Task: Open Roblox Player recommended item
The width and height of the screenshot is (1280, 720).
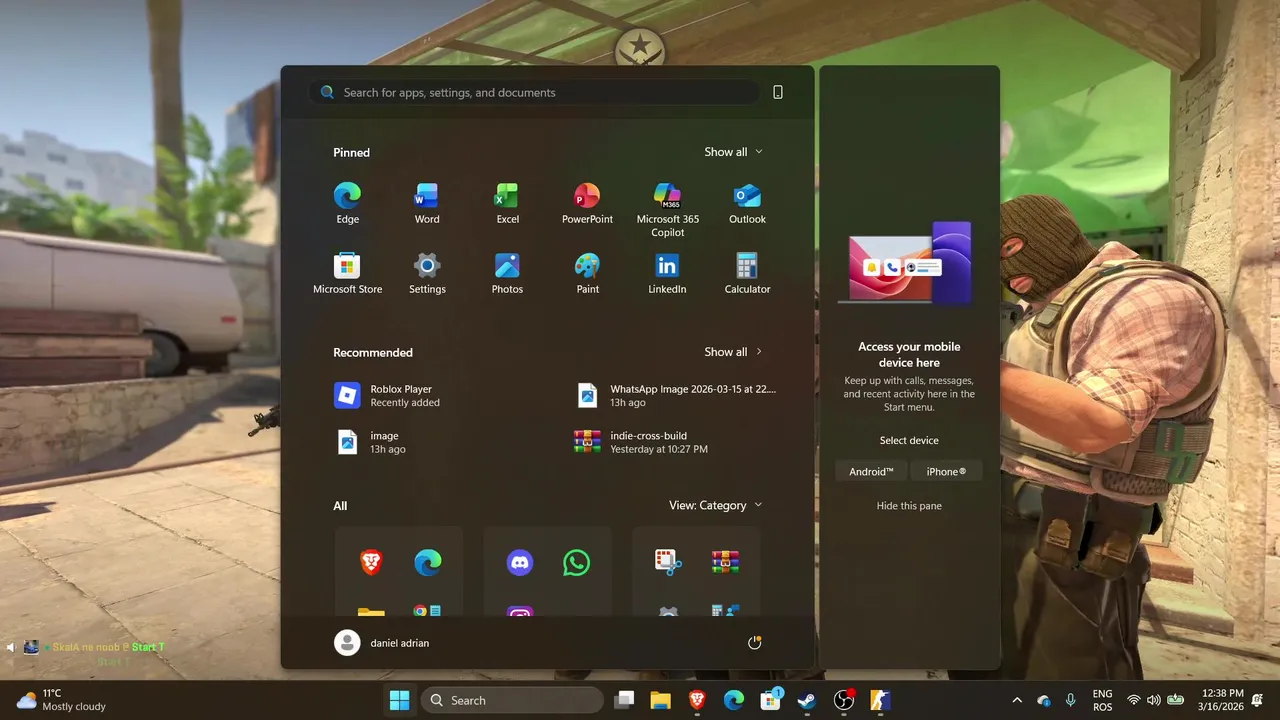Action: 447,396
